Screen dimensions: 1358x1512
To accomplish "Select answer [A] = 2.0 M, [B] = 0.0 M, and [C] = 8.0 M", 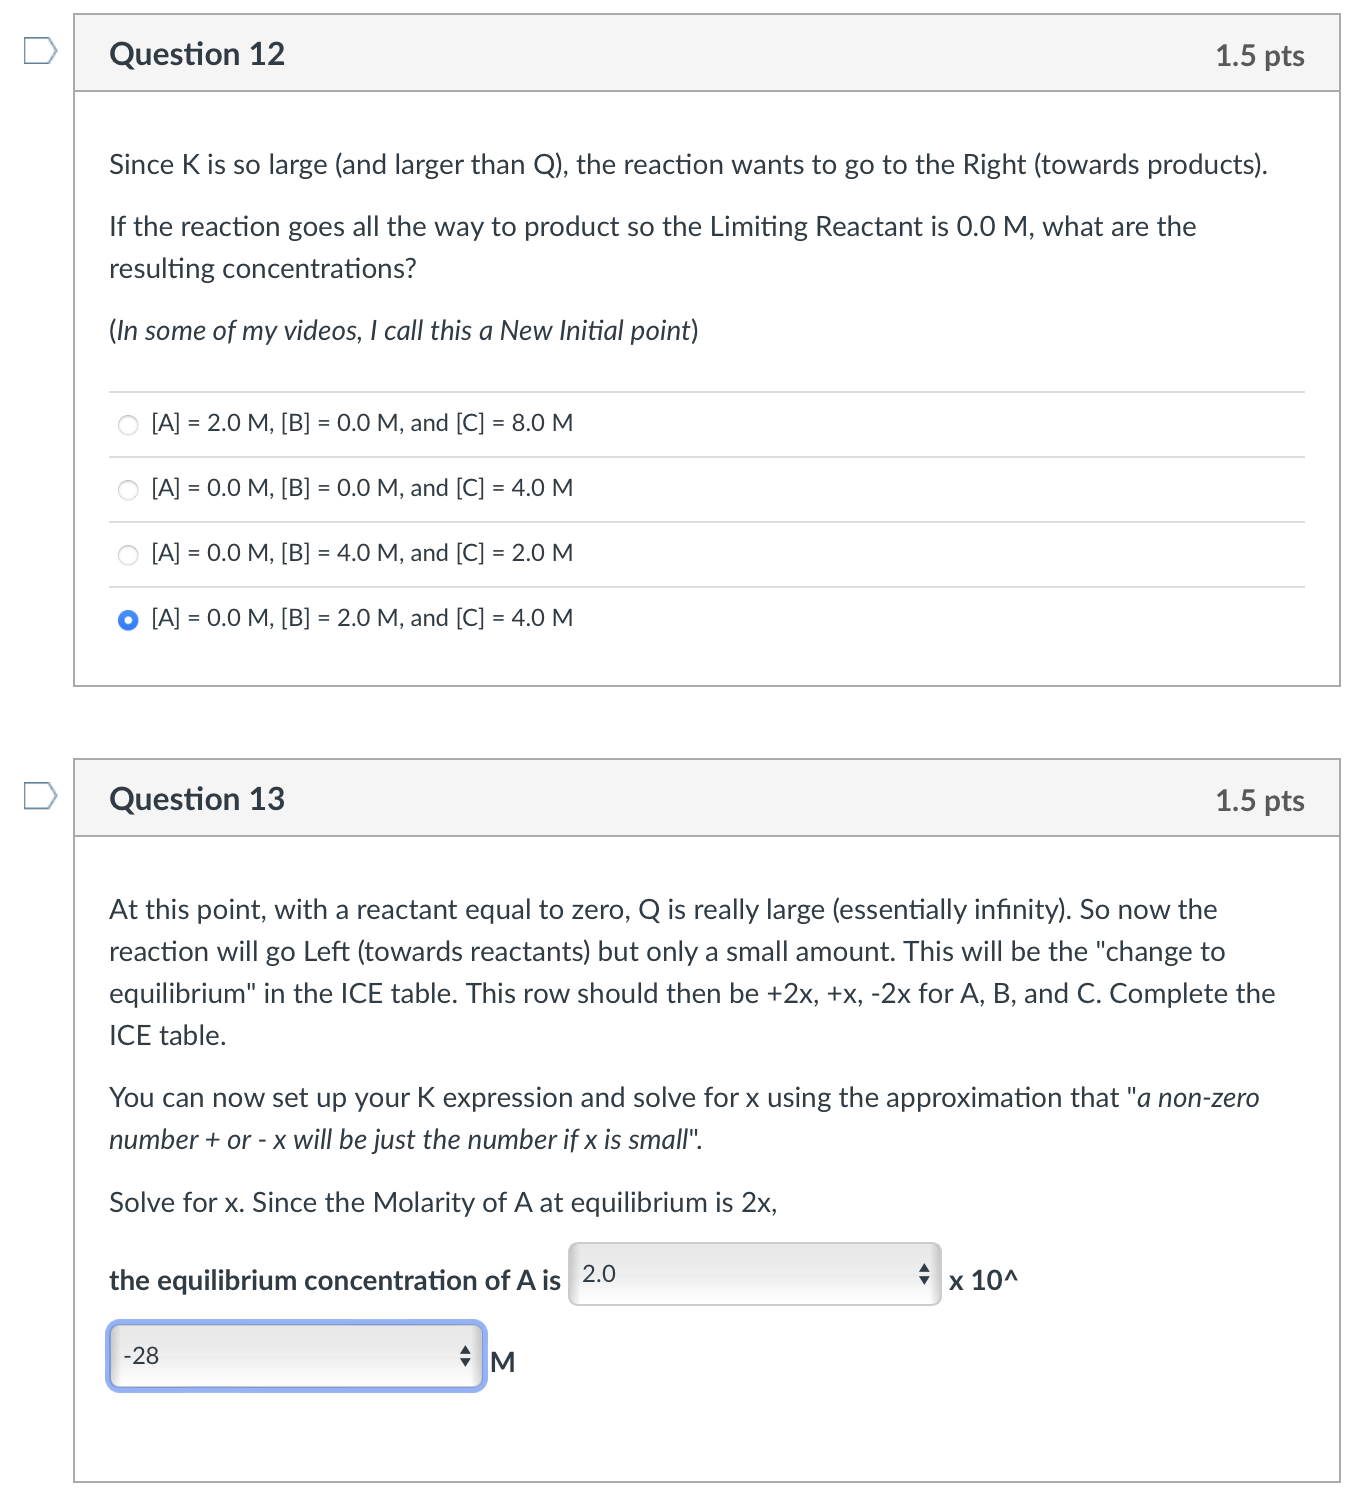I will click(127, 424).
